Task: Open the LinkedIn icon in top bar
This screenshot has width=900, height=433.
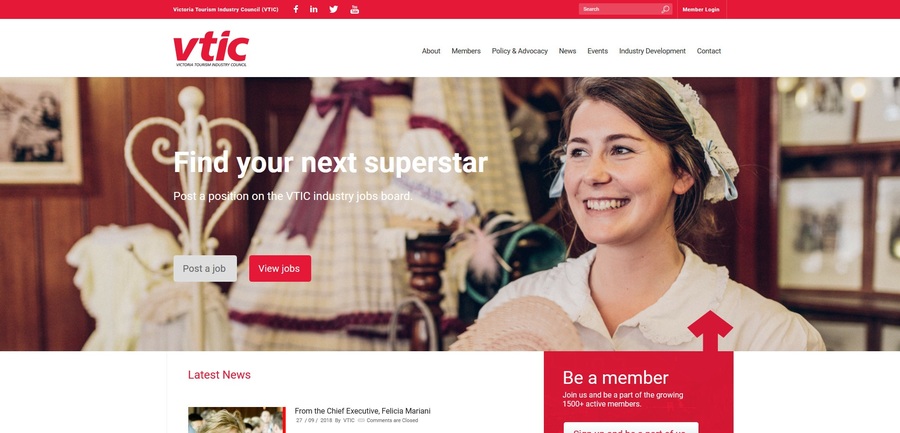Action: (x=313, y=9)
